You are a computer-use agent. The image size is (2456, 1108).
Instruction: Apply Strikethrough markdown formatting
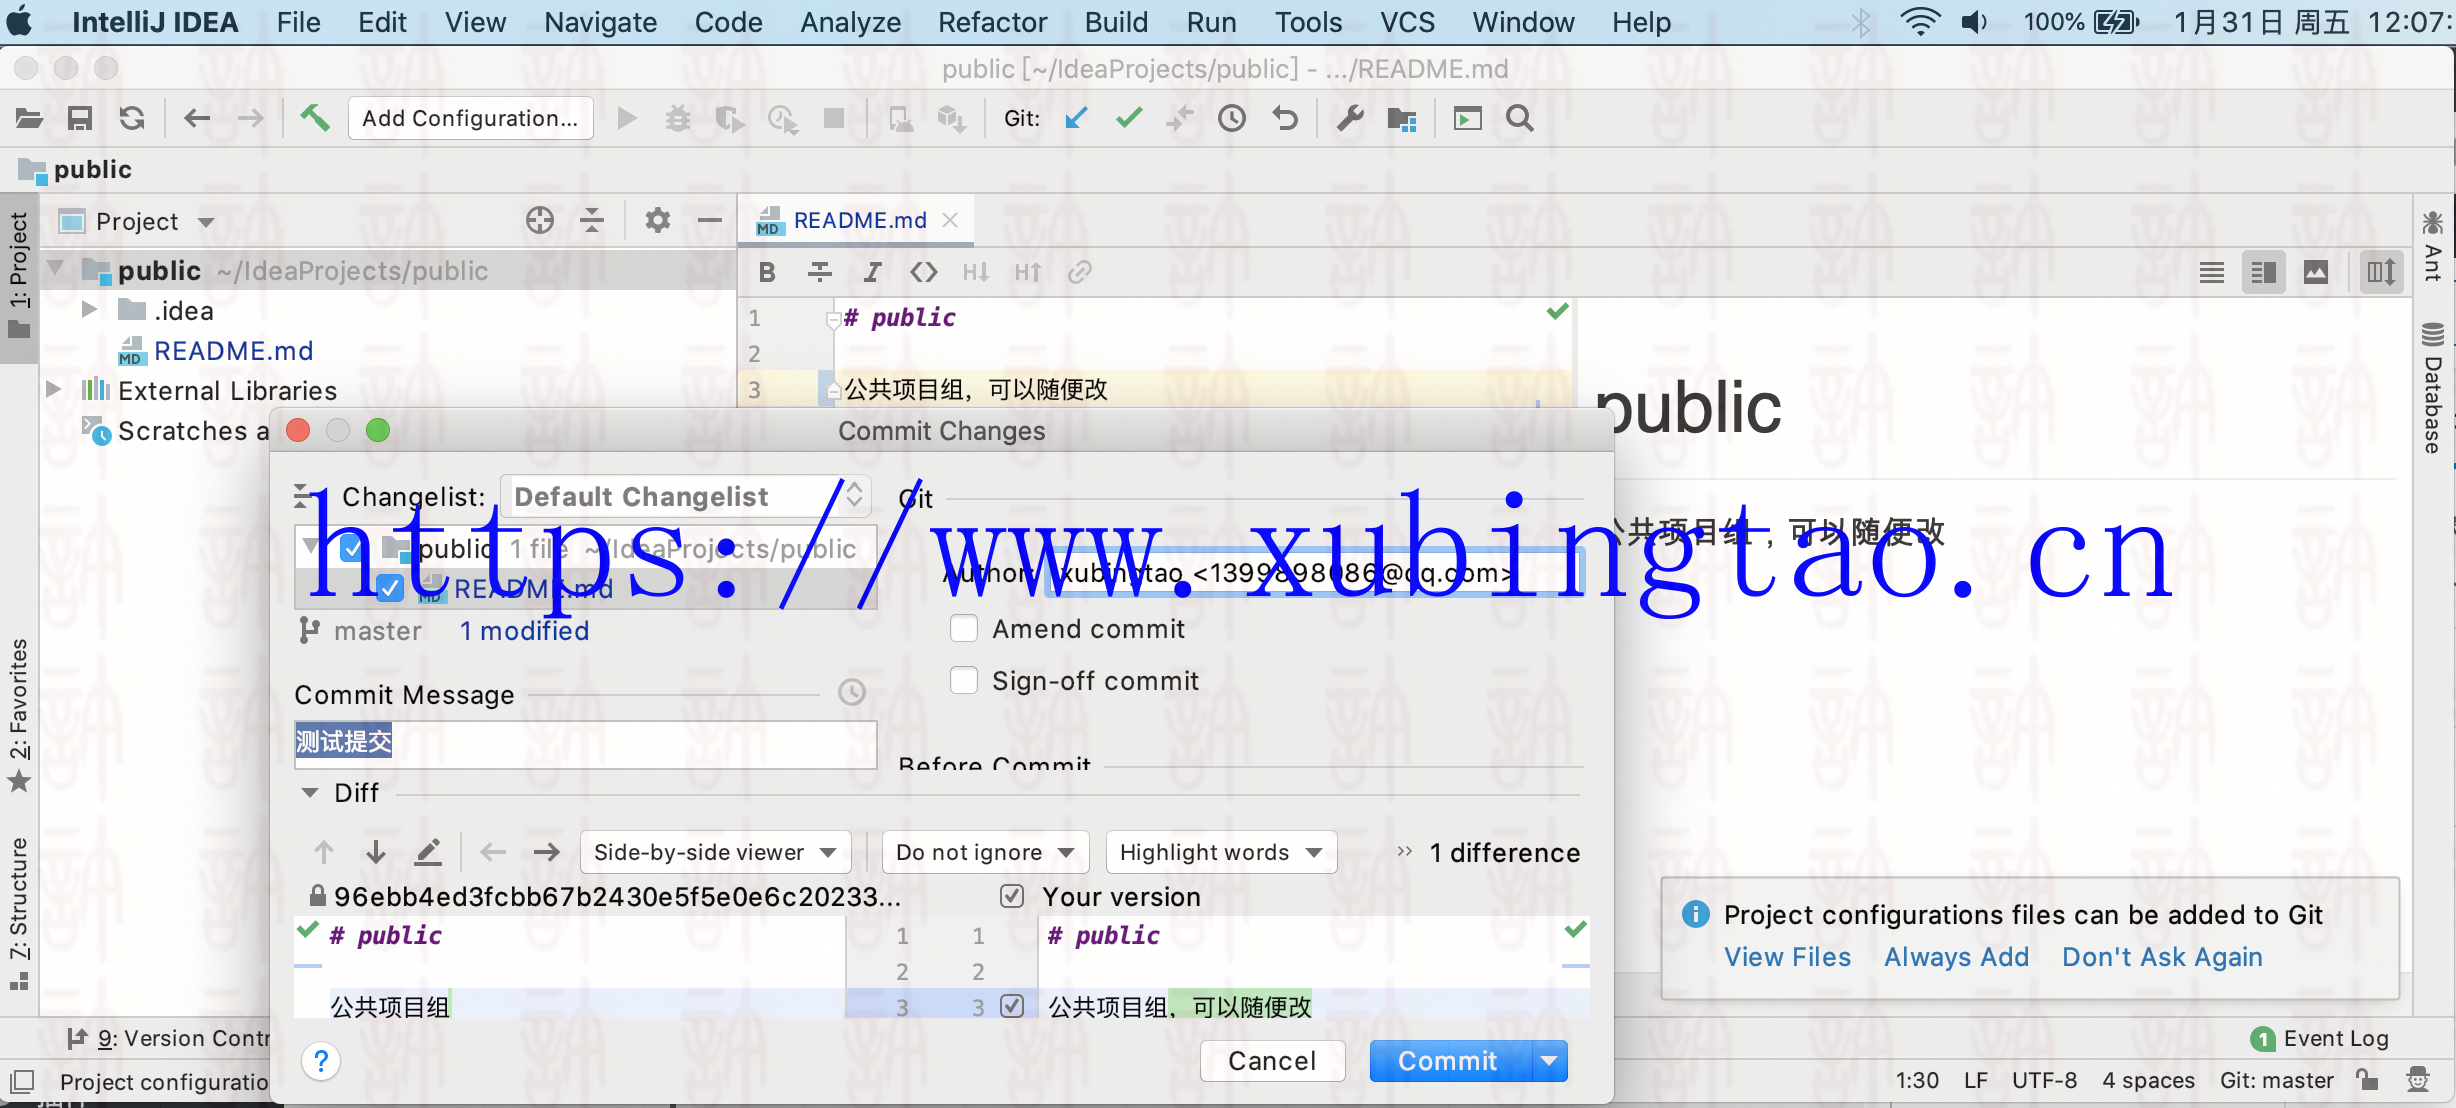pyautogui.click(x=820, y=272)
